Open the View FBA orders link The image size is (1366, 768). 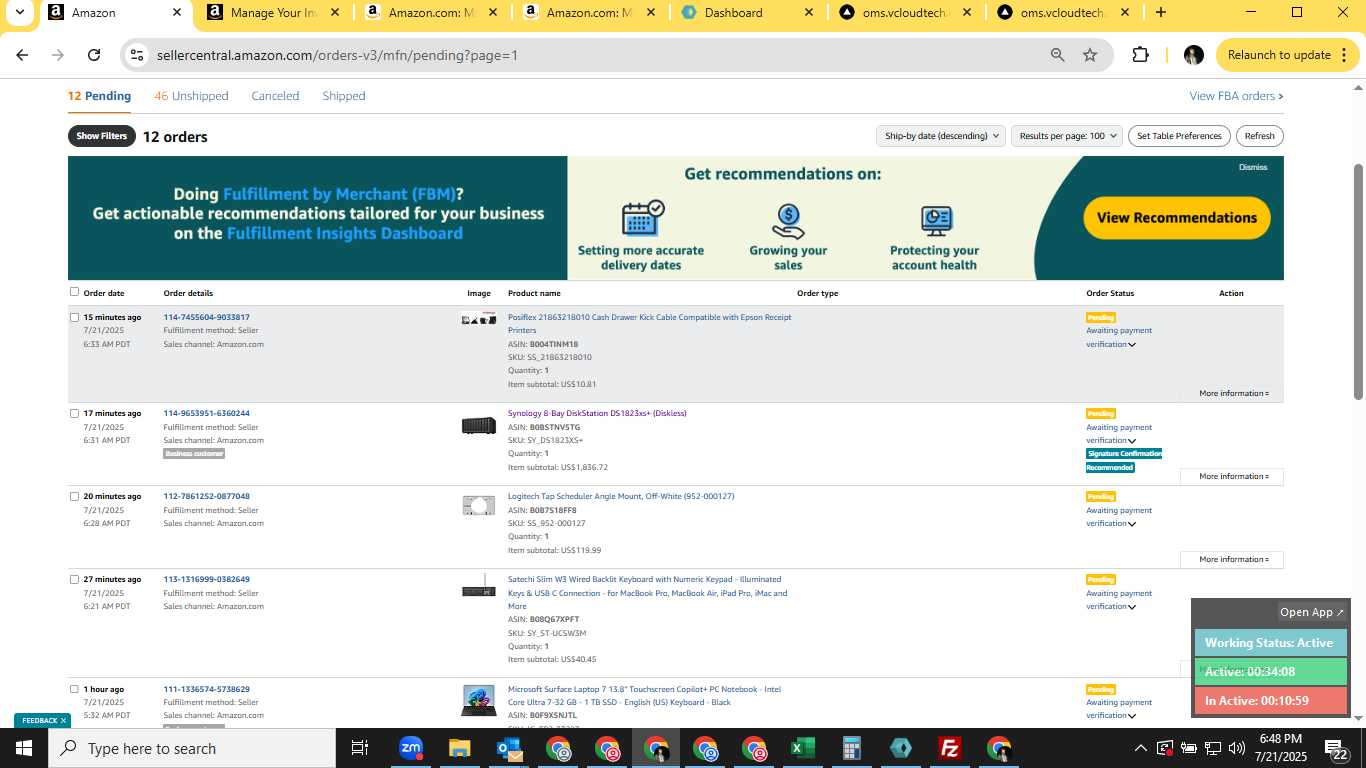click(1236, 96)
